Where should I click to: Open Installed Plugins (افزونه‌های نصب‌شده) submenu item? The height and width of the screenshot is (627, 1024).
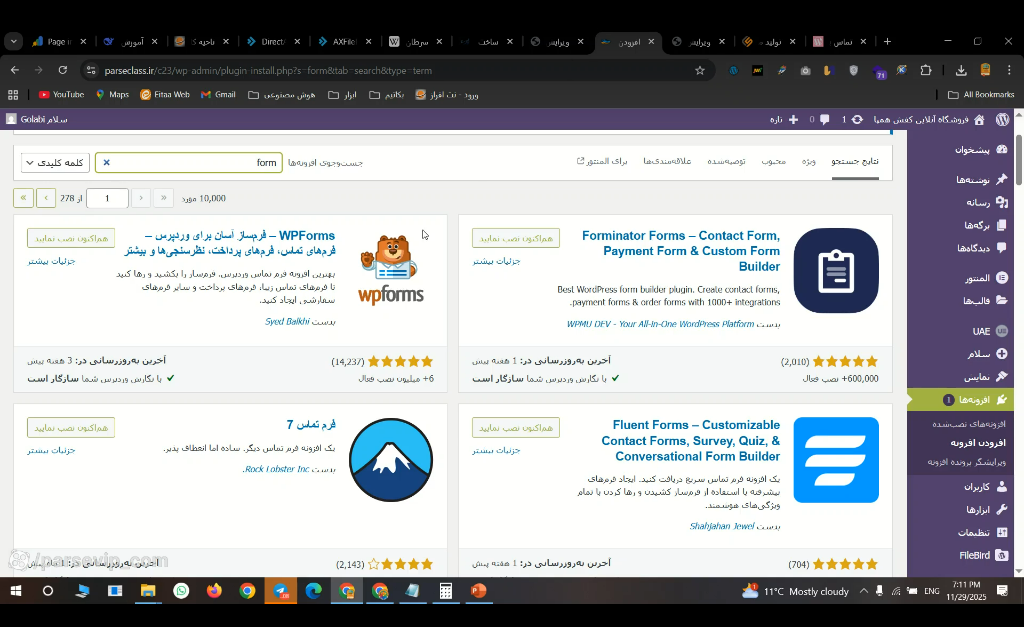[968, 424]
